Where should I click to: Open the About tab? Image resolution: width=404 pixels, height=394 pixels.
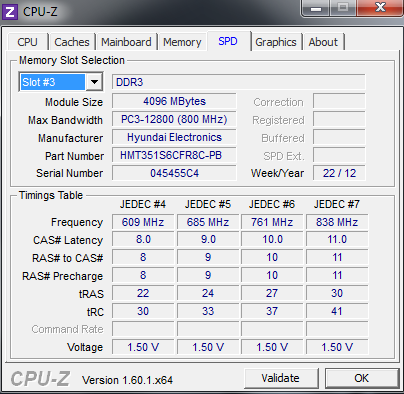tap(323, 42)
